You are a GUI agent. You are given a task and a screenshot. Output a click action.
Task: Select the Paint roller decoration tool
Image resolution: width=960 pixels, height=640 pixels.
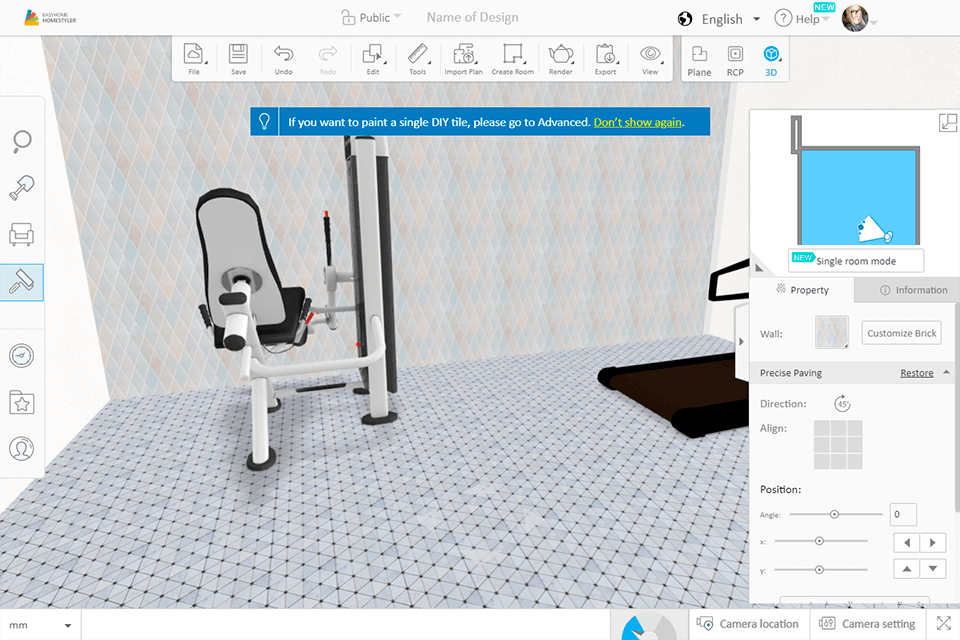21,281
